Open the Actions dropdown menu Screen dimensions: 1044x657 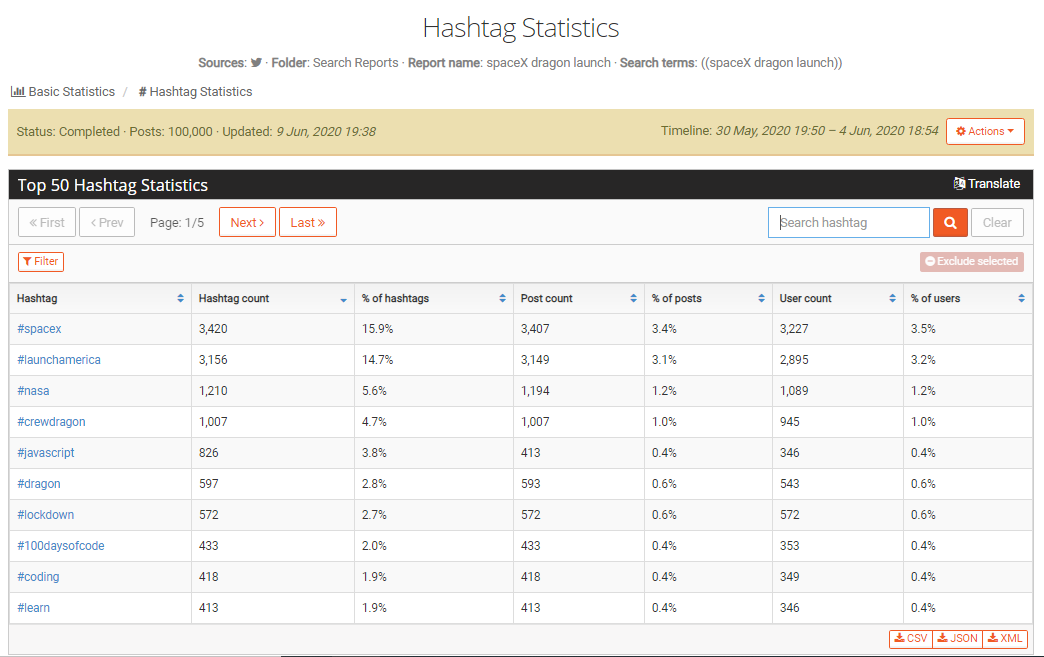(985, 131)
